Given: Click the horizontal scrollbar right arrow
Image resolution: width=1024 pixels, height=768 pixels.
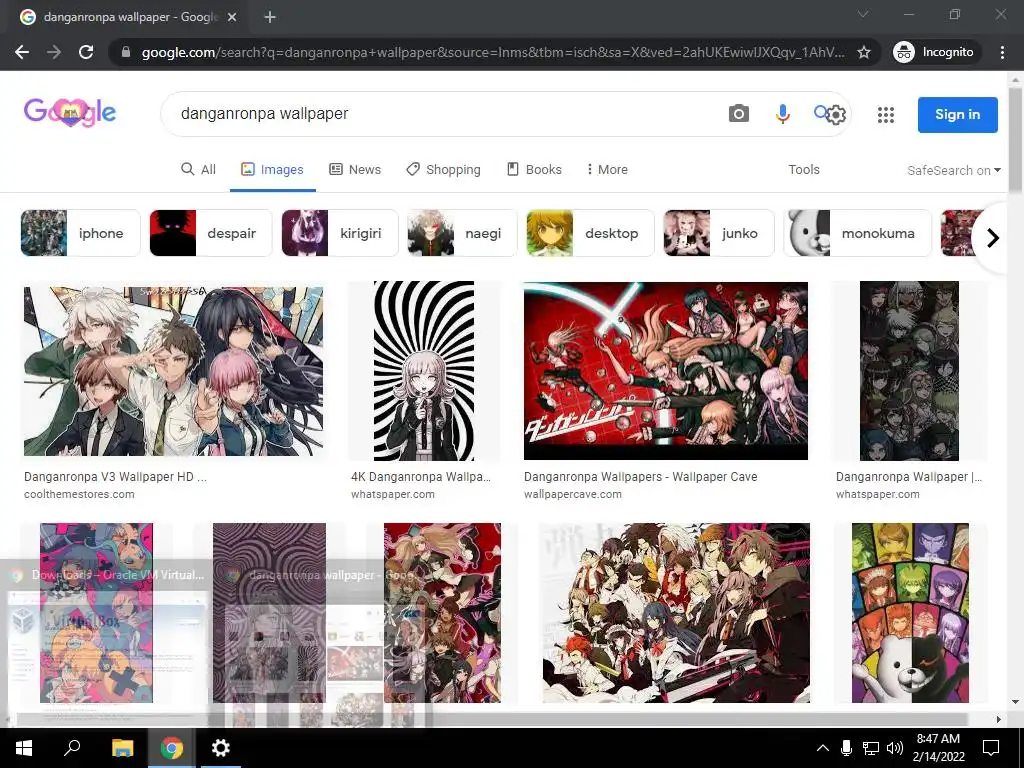Looking at the screenshot, I should [998, 720].
